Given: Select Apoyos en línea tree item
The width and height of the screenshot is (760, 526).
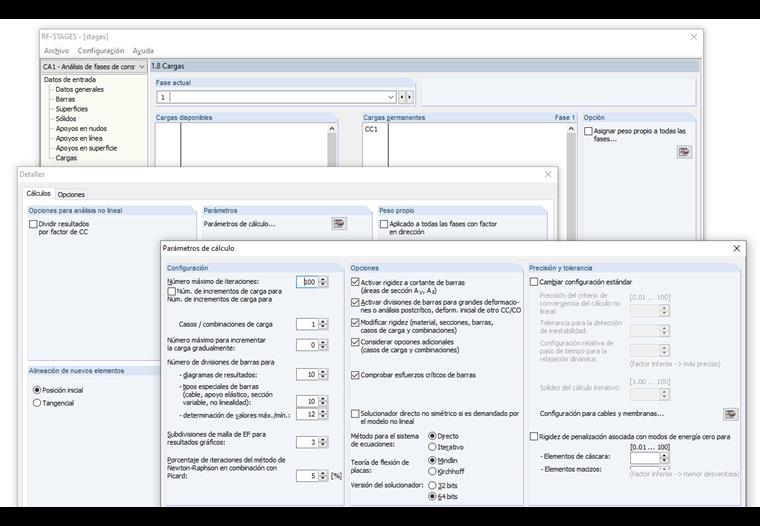Looking at the screenshot, I should pyautogui.click(x=79, y=138).
